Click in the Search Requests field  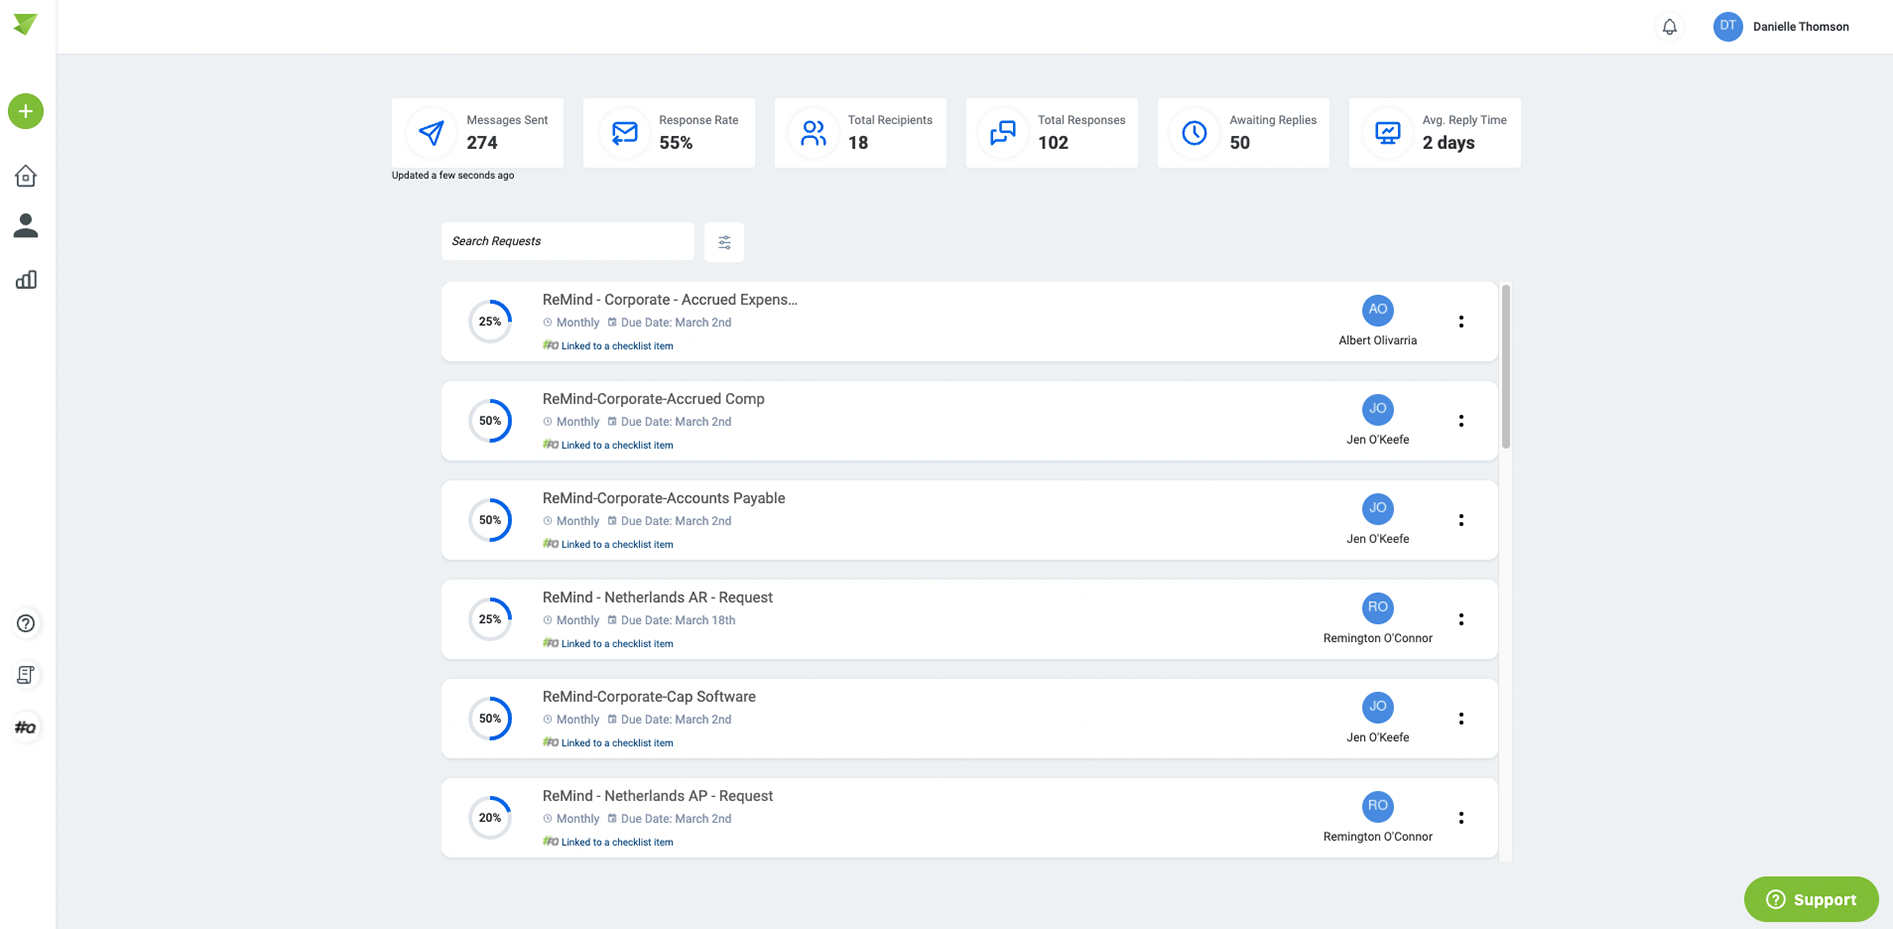point(567,241)
